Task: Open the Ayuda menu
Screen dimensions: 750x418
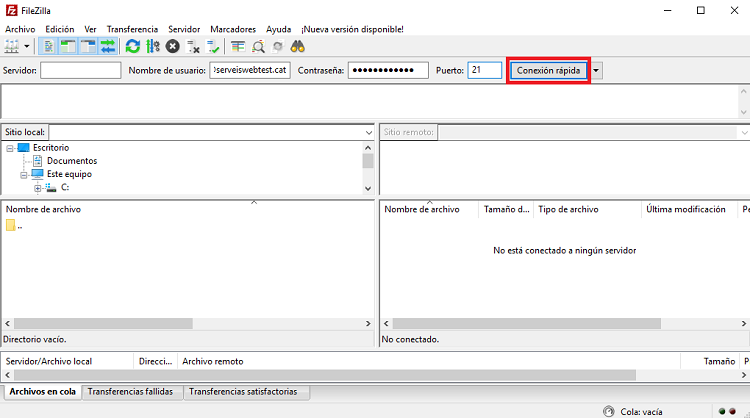Action: 278,29
